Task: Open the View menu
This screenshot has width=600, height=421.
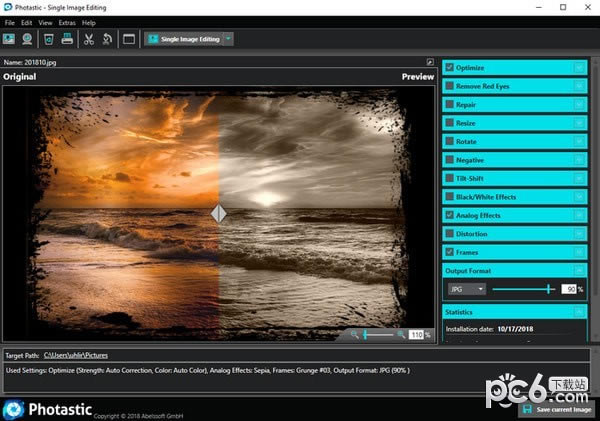Action: pos(46,22)
